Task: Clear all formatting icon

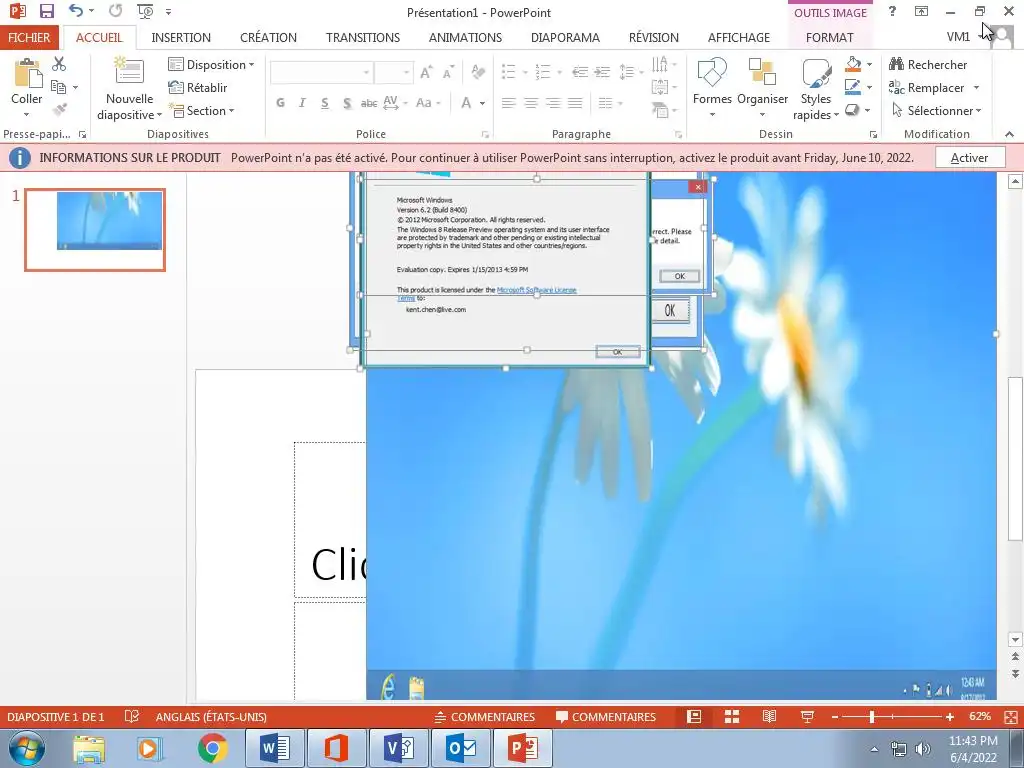Action: pyautogui.click(x=478, y=72)
